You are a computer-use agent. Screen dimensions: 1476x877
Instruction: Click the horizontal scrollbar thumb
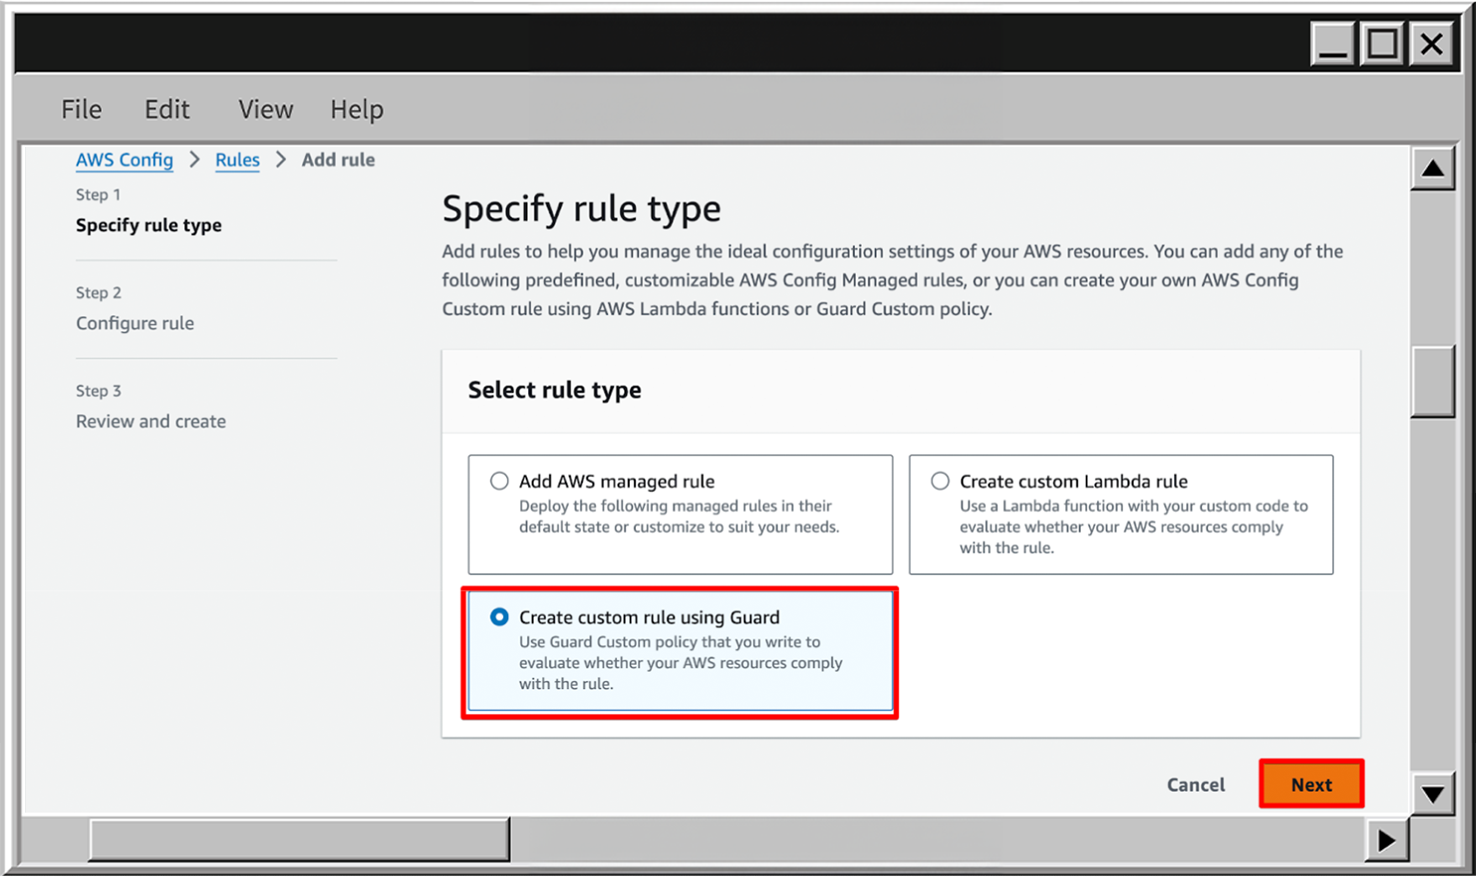pyautogui.click(x=299, y=840)
